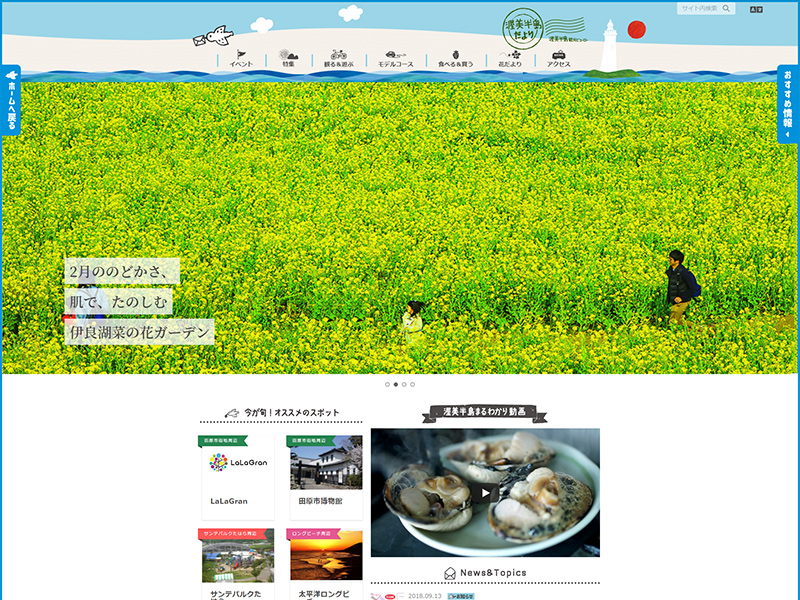The image size is (800, 600).
Task: Click the お知らせ tag on news item
Action: point(461,596)
